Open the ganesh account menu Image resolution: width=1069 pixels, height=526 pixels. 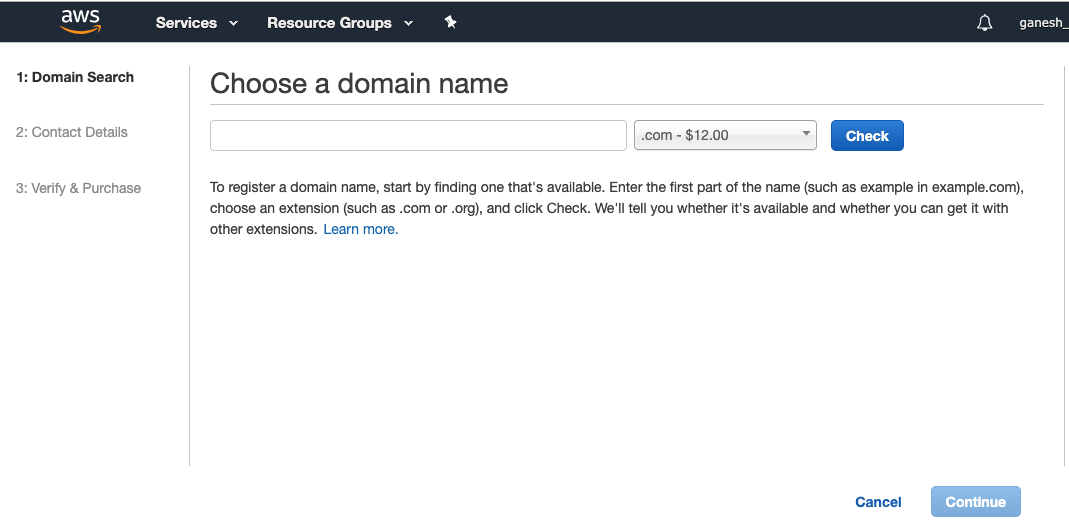coord(1042,23)
